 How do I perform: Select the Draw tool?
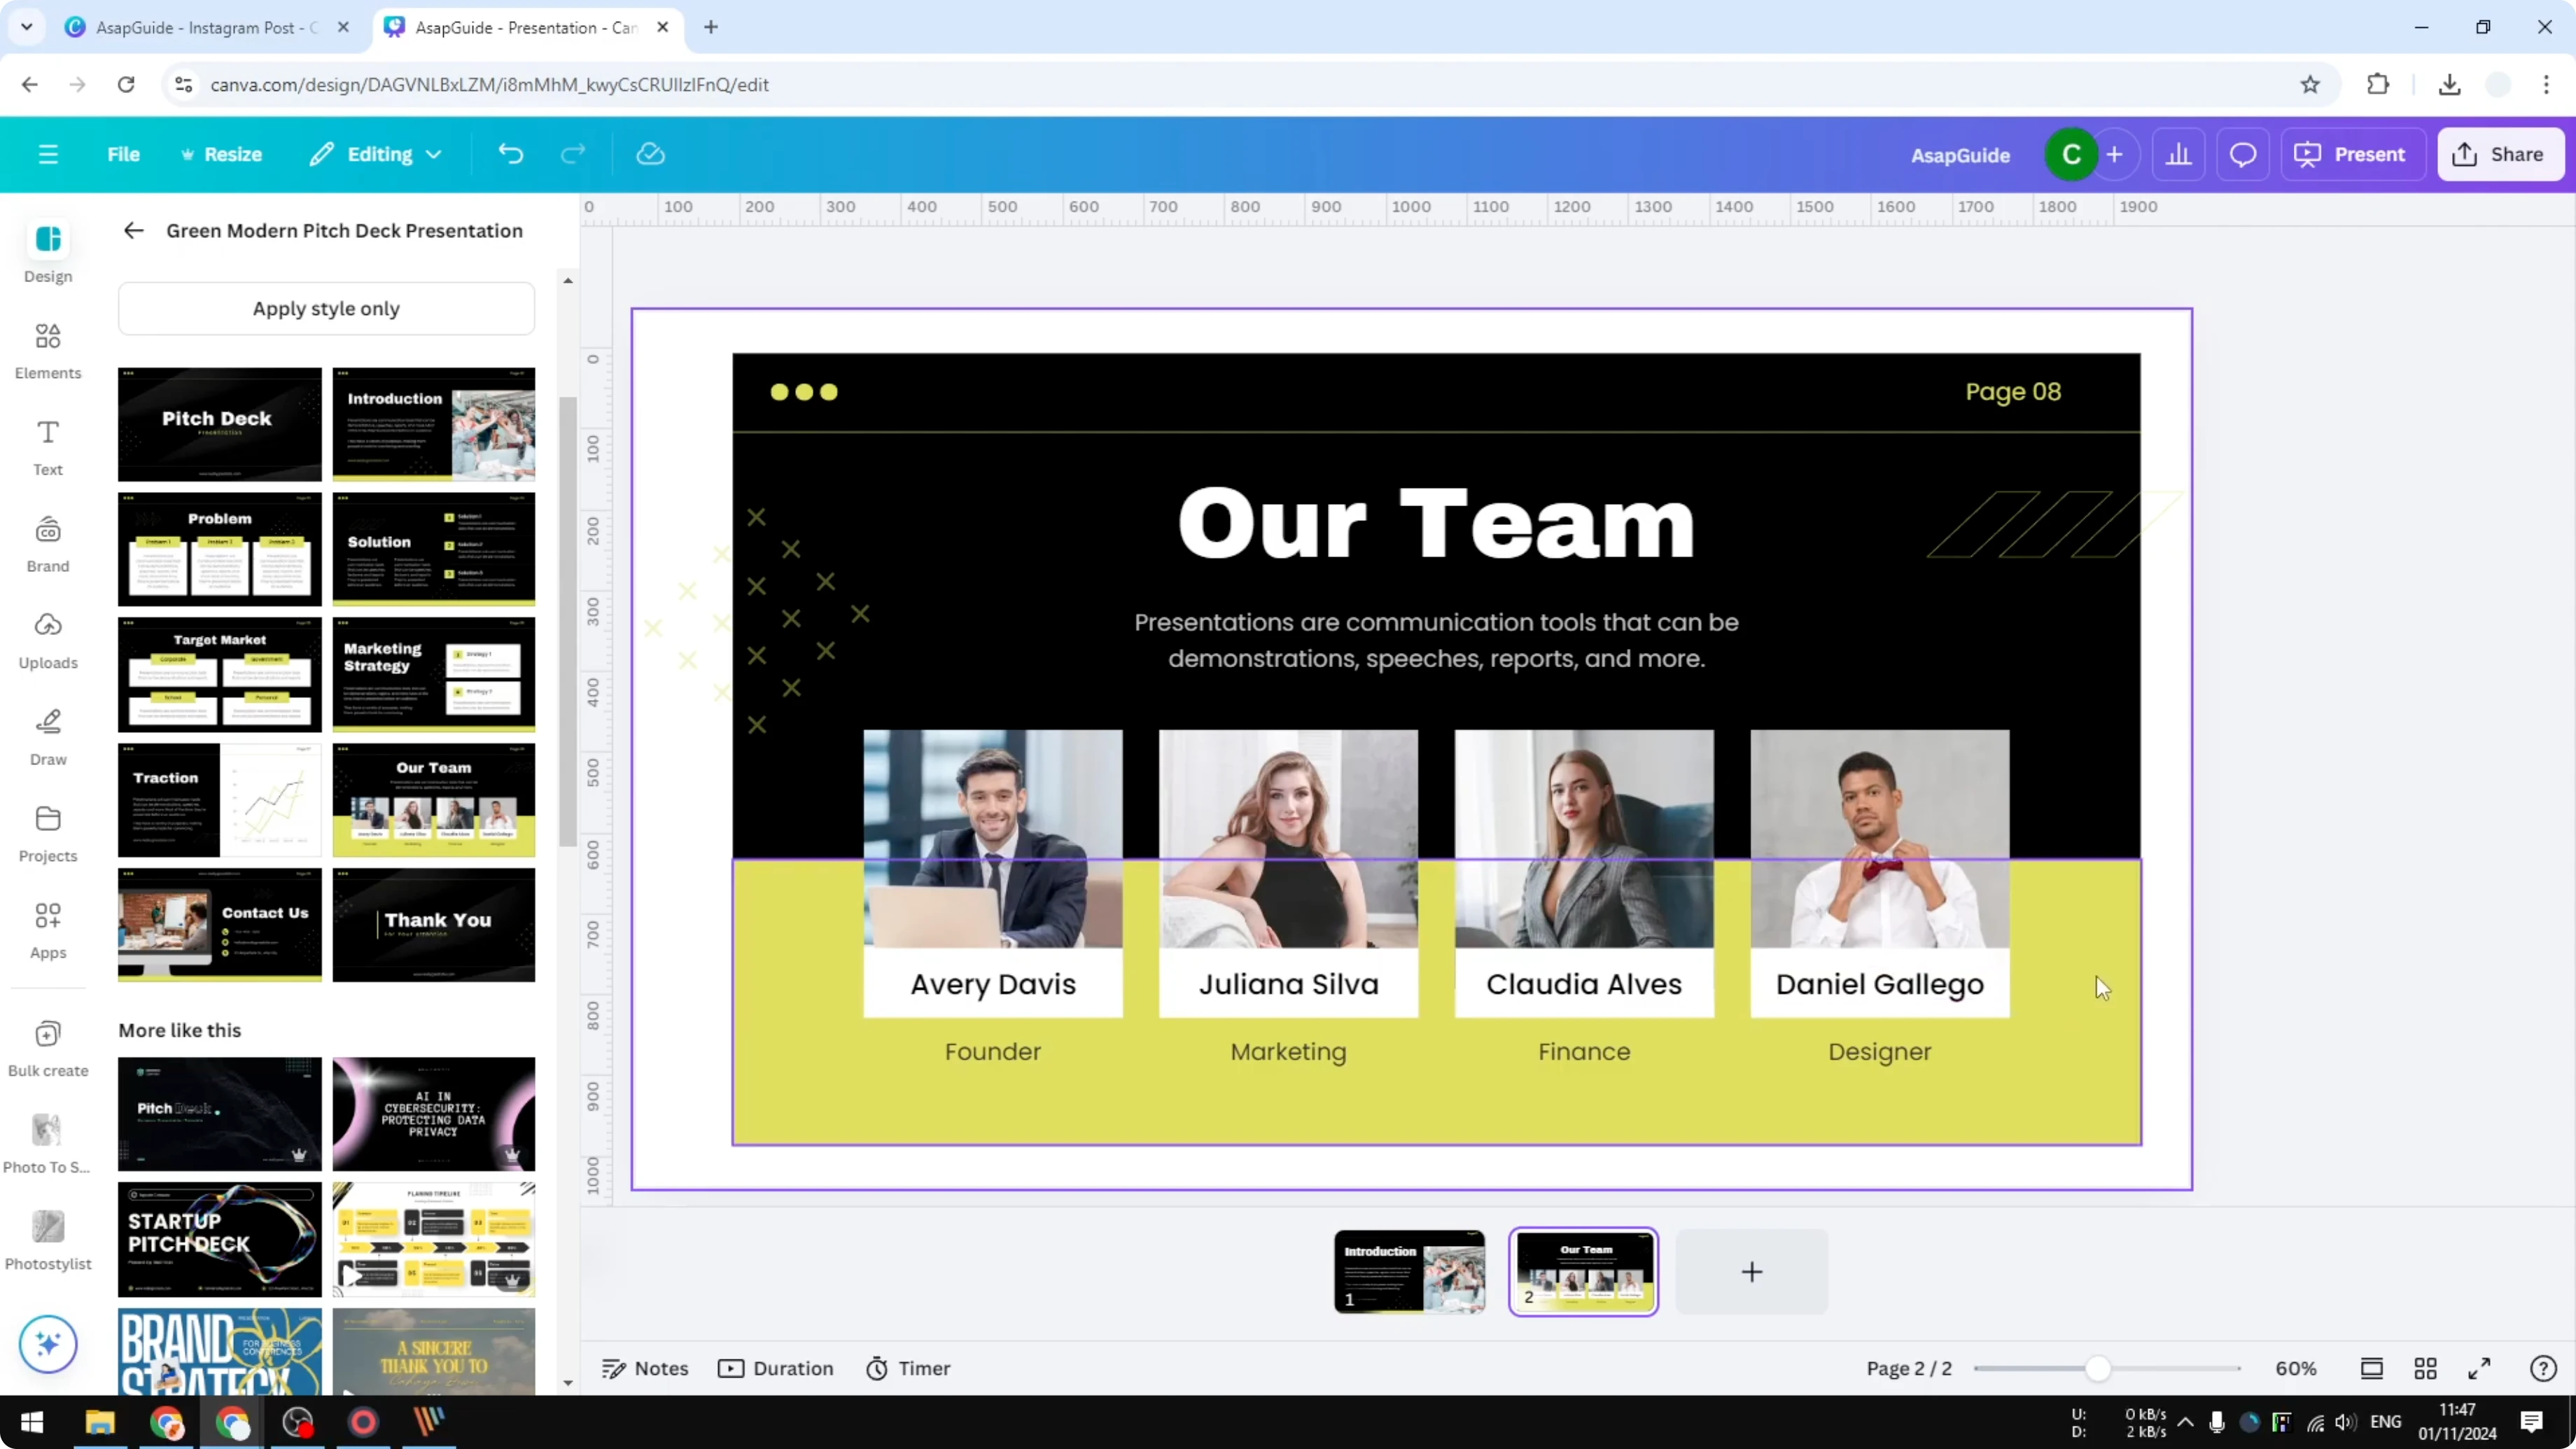click(47, 735)
